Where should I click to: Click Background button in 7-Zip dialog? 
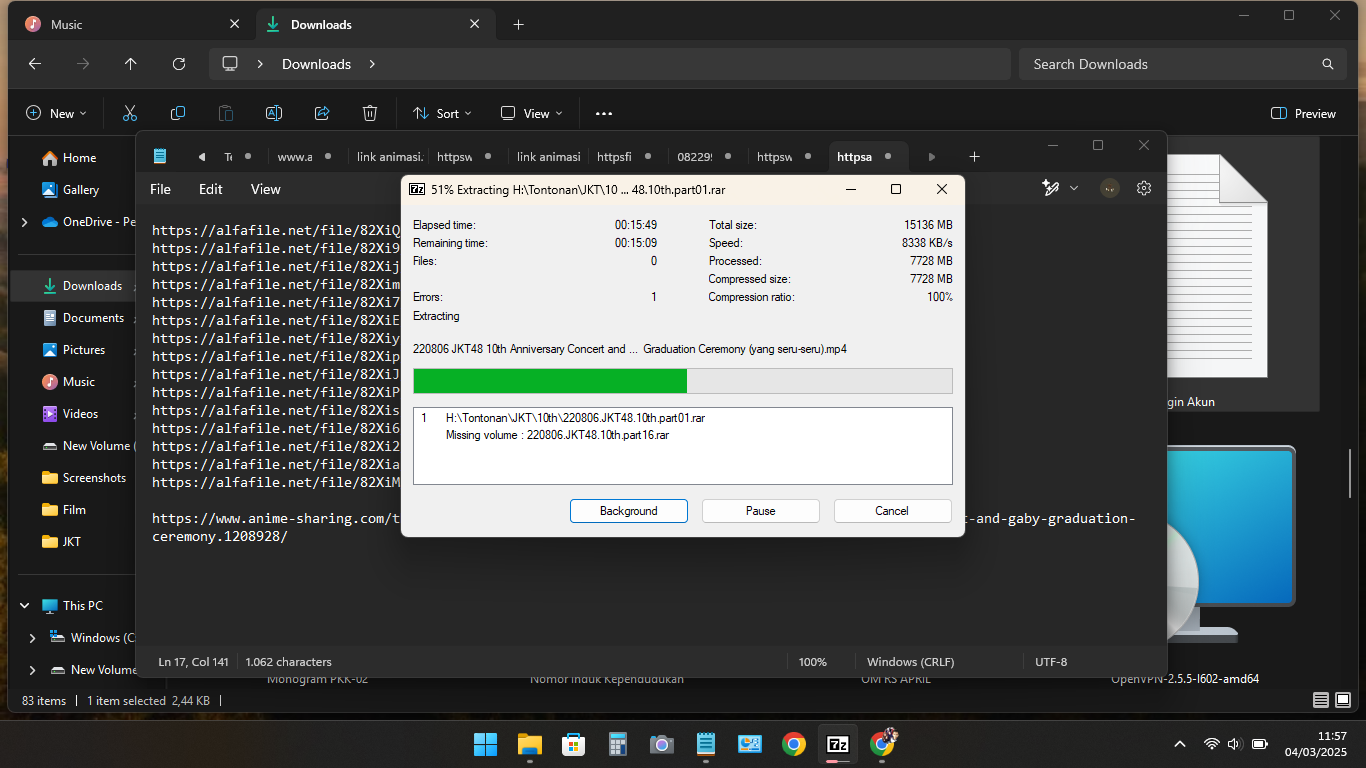pyautogui.click(x=629, y=511)
